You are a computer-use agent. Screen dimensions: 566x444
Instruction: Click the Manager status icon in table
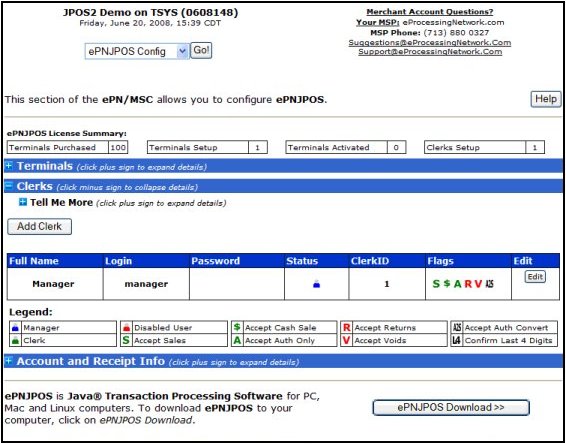[317, 284]
